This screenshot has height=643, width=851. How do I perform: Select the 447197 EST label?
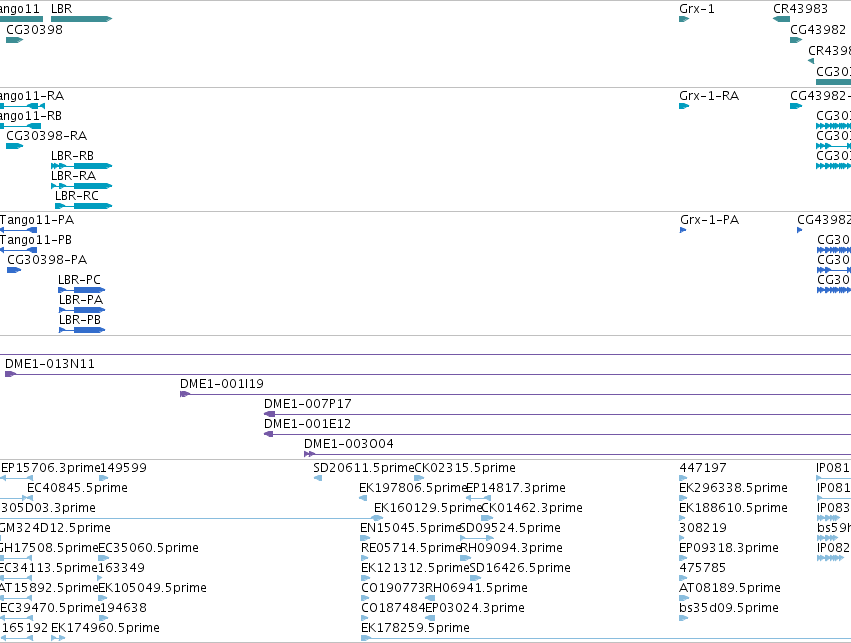click(703, 468)
